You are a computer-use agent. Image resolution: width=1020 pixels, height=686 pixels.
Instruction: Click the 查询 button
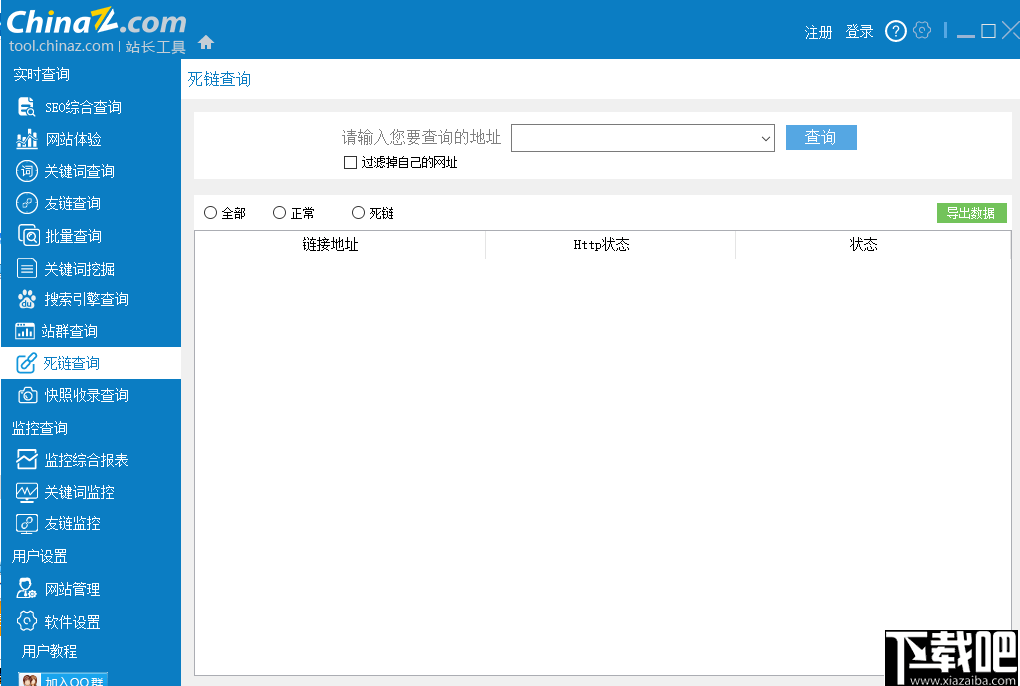(820, 138)
